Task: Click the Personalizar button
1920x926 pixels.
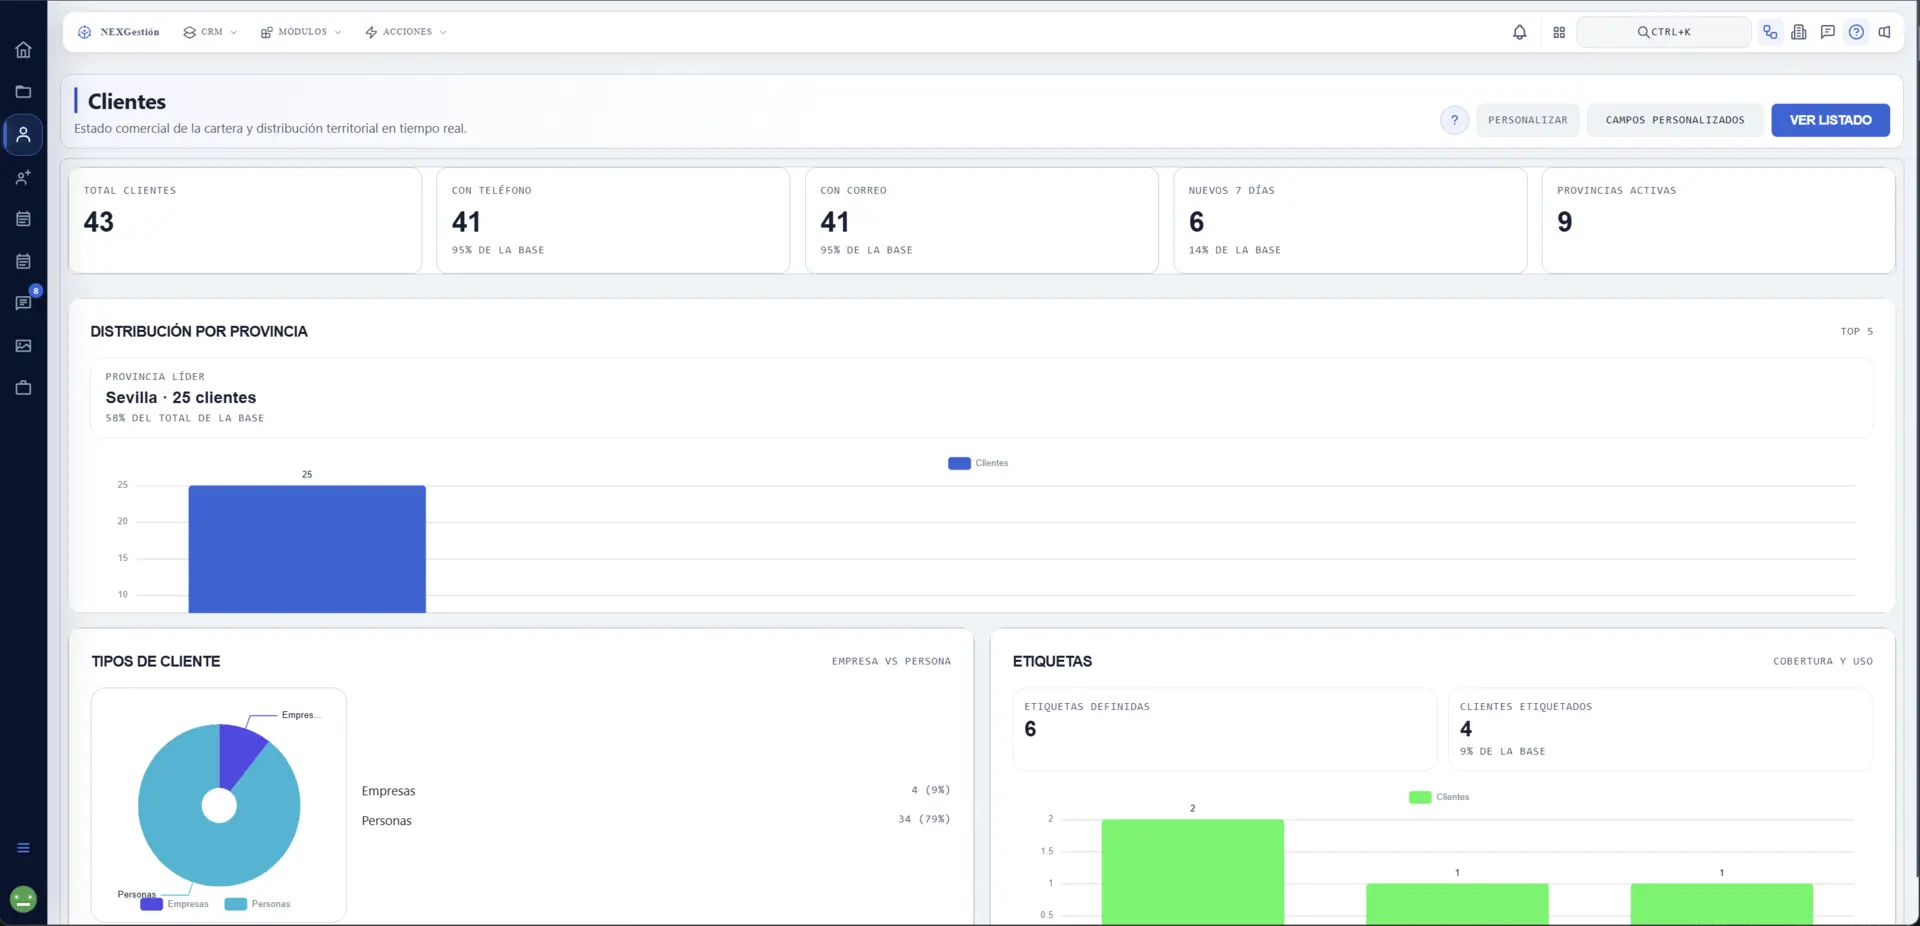Action: click(1528, 120)
